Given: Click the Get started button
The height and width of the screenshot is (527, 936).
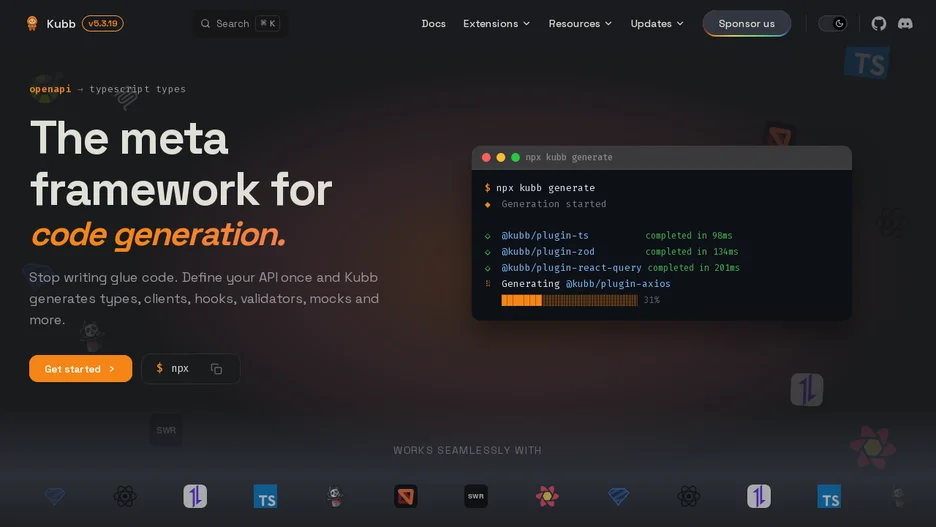Looking at the screenshot, I should (x=81, y=369).
